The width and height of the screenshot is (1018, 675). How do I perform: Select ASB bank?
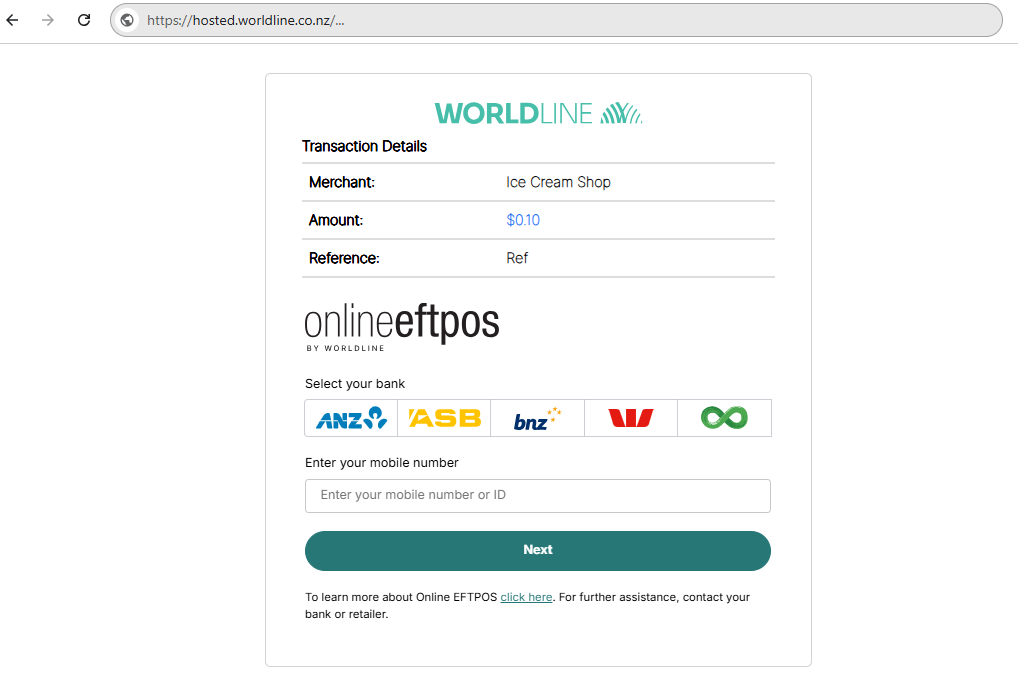click(444, 418)
